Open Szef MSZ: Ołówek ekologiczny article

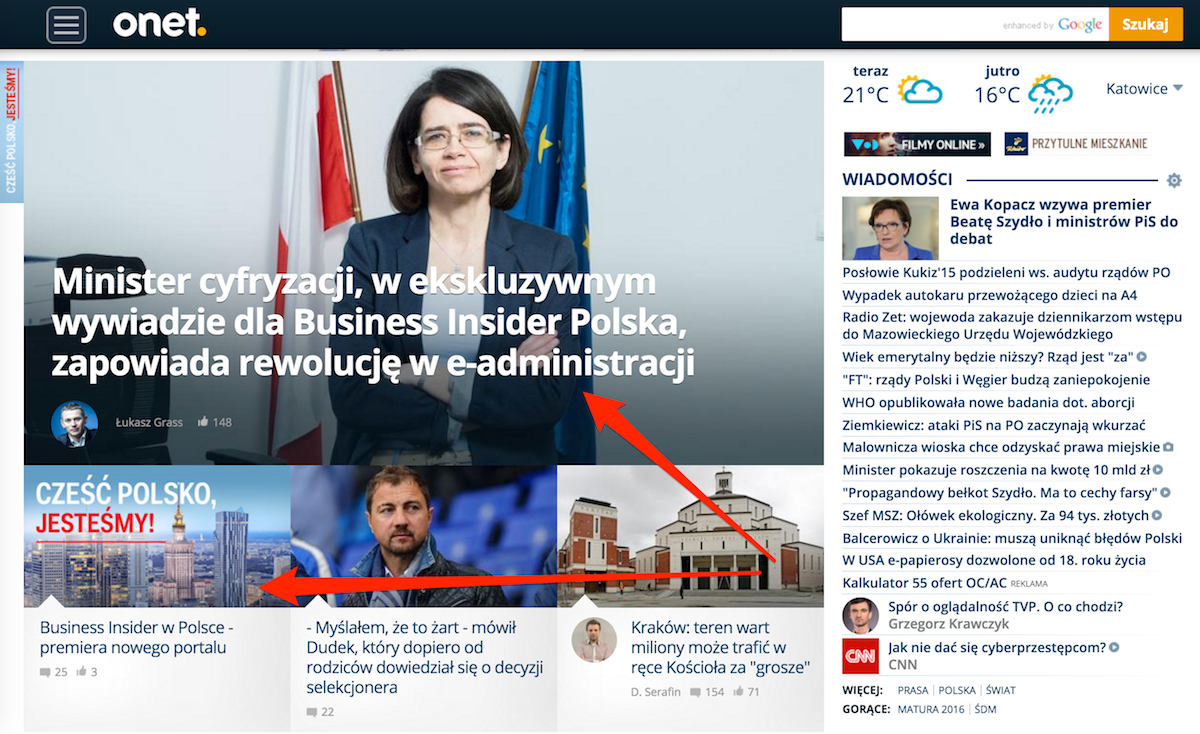pyautogui.click(x=996, y=516)
